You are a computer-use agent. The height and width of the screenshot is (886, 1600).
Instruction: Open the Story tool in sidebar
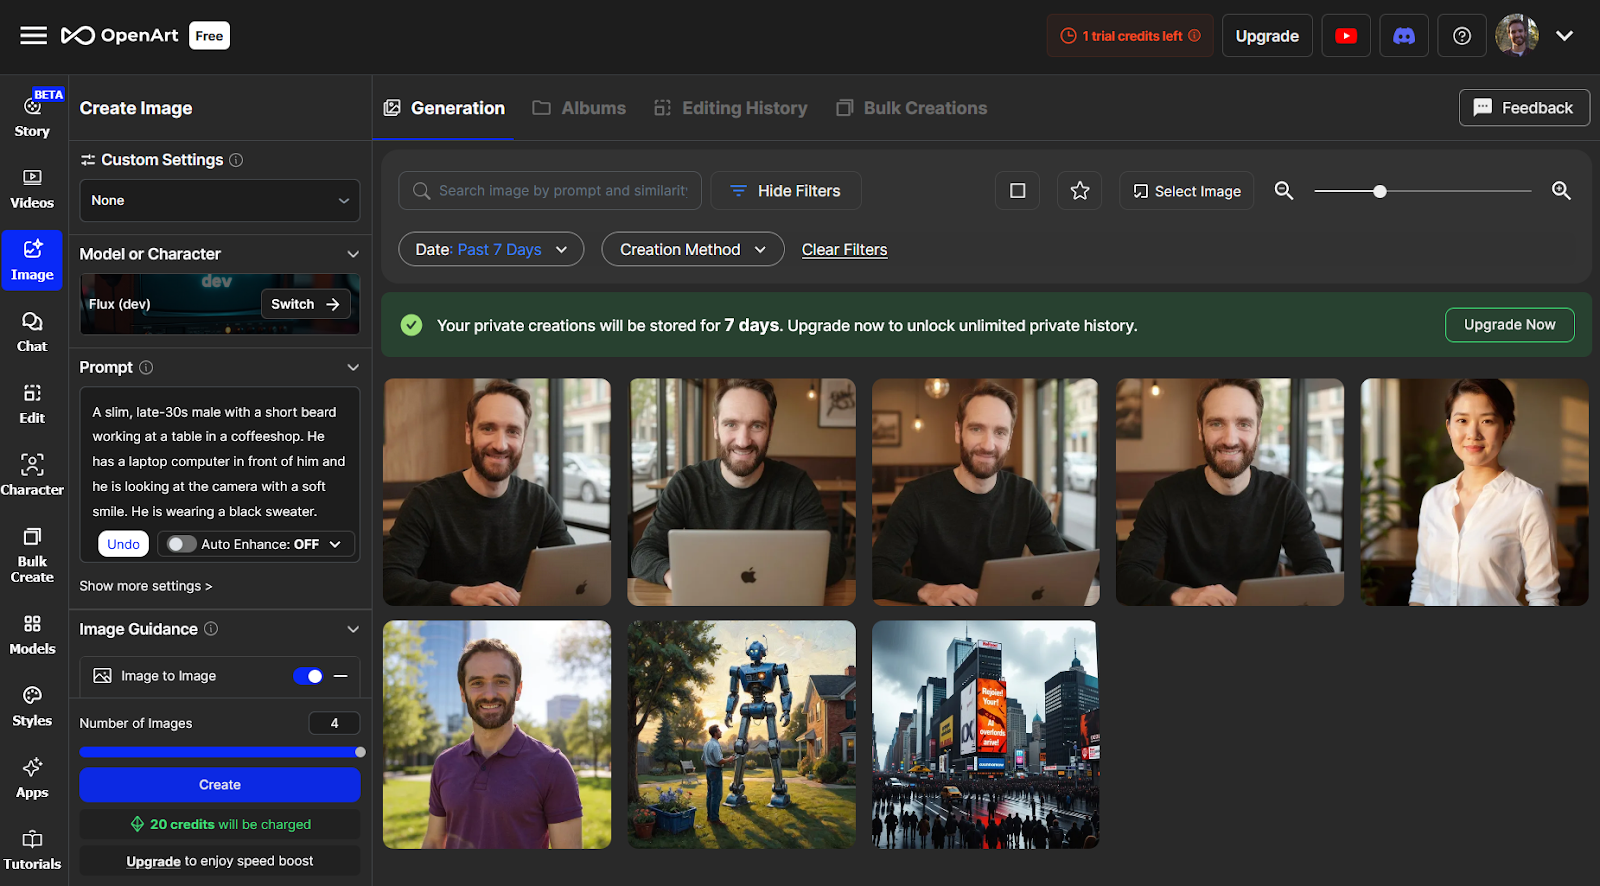click(x=32, y=116)
